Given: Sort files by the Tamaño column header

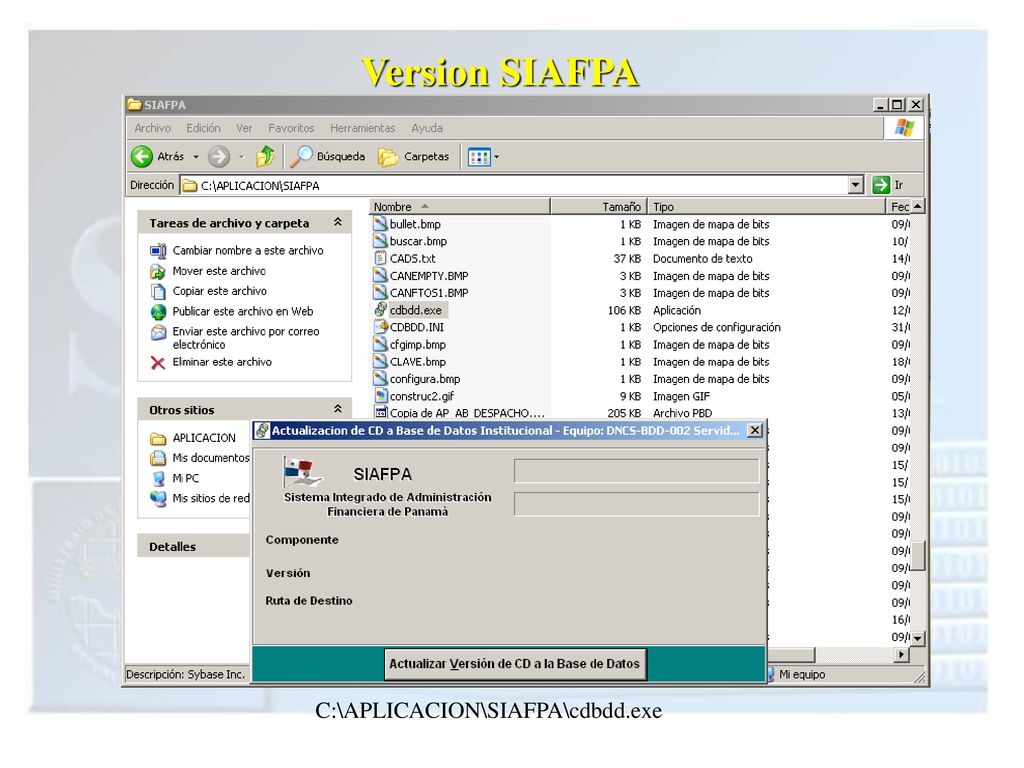Looking at the screenshot, I should click(x=599, y=207).
